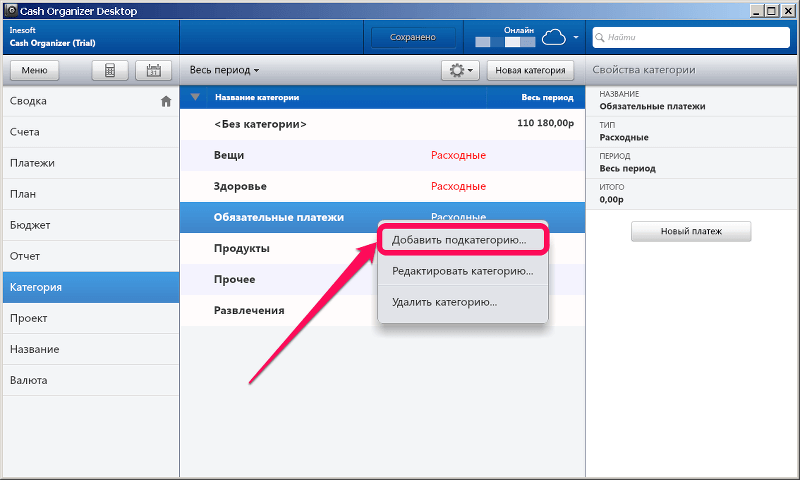The height and width of the screenshot is (480, 800).
Task: Click the 0,00р total in properties
Action: [611, 199]
